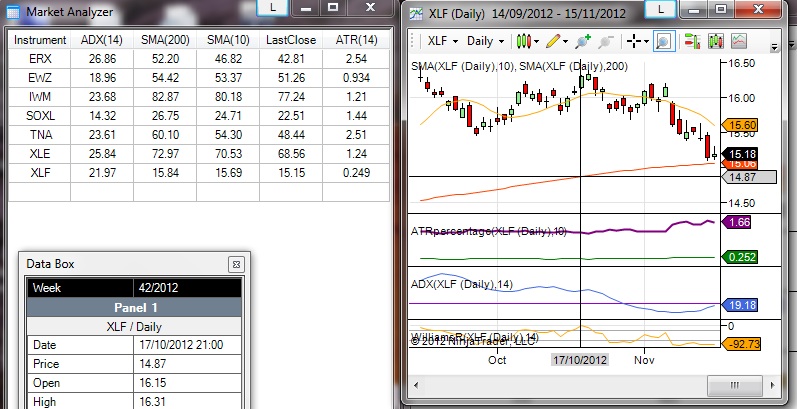
Task: Click the 0.252 green indicator marker
Action: (740, 257)
